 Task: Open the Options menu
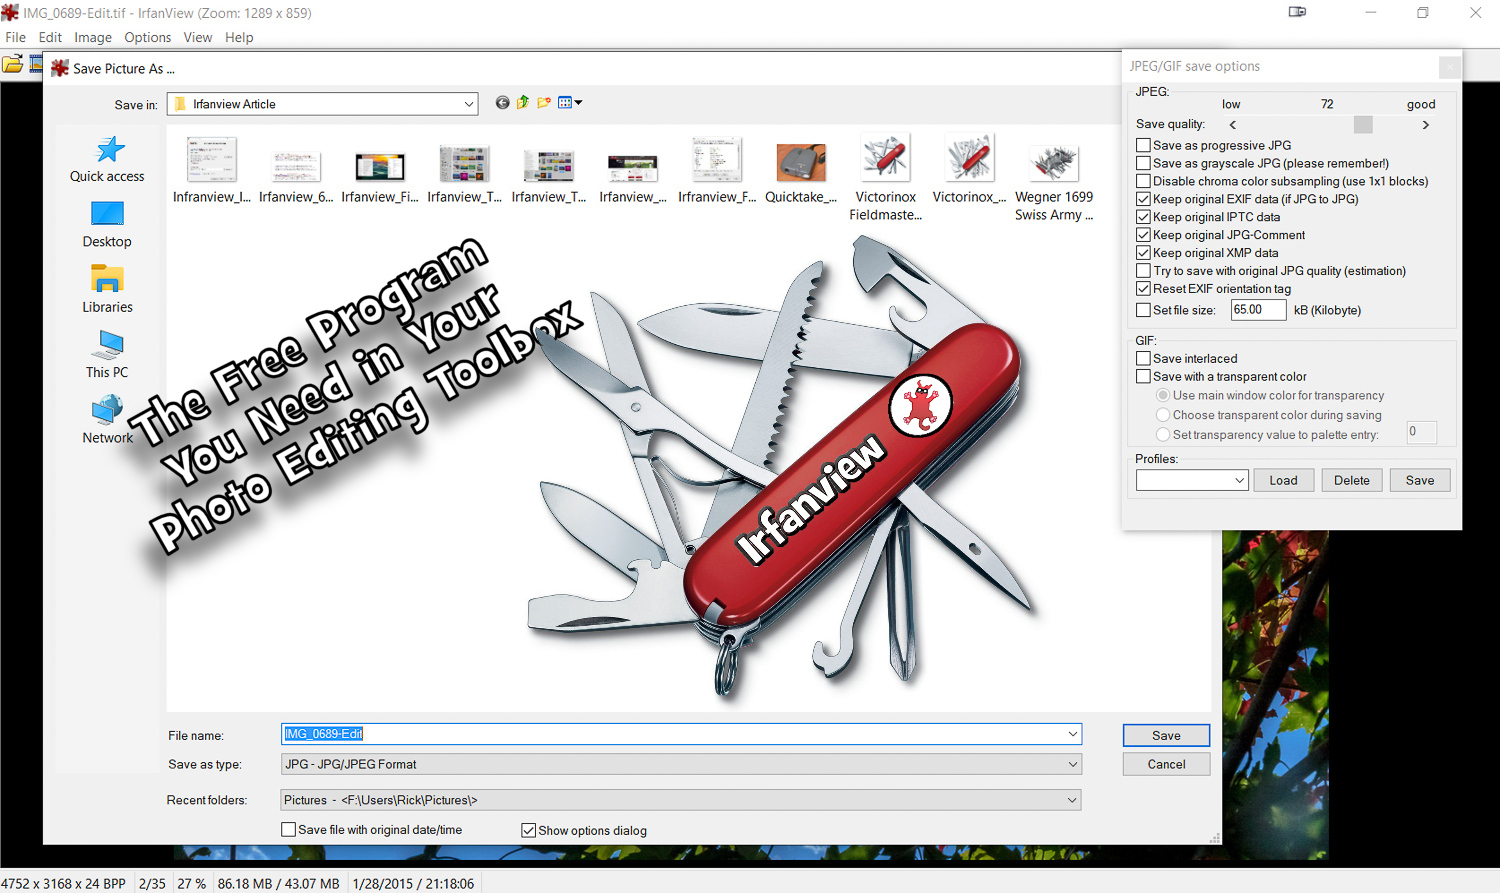tap(148, 37)
